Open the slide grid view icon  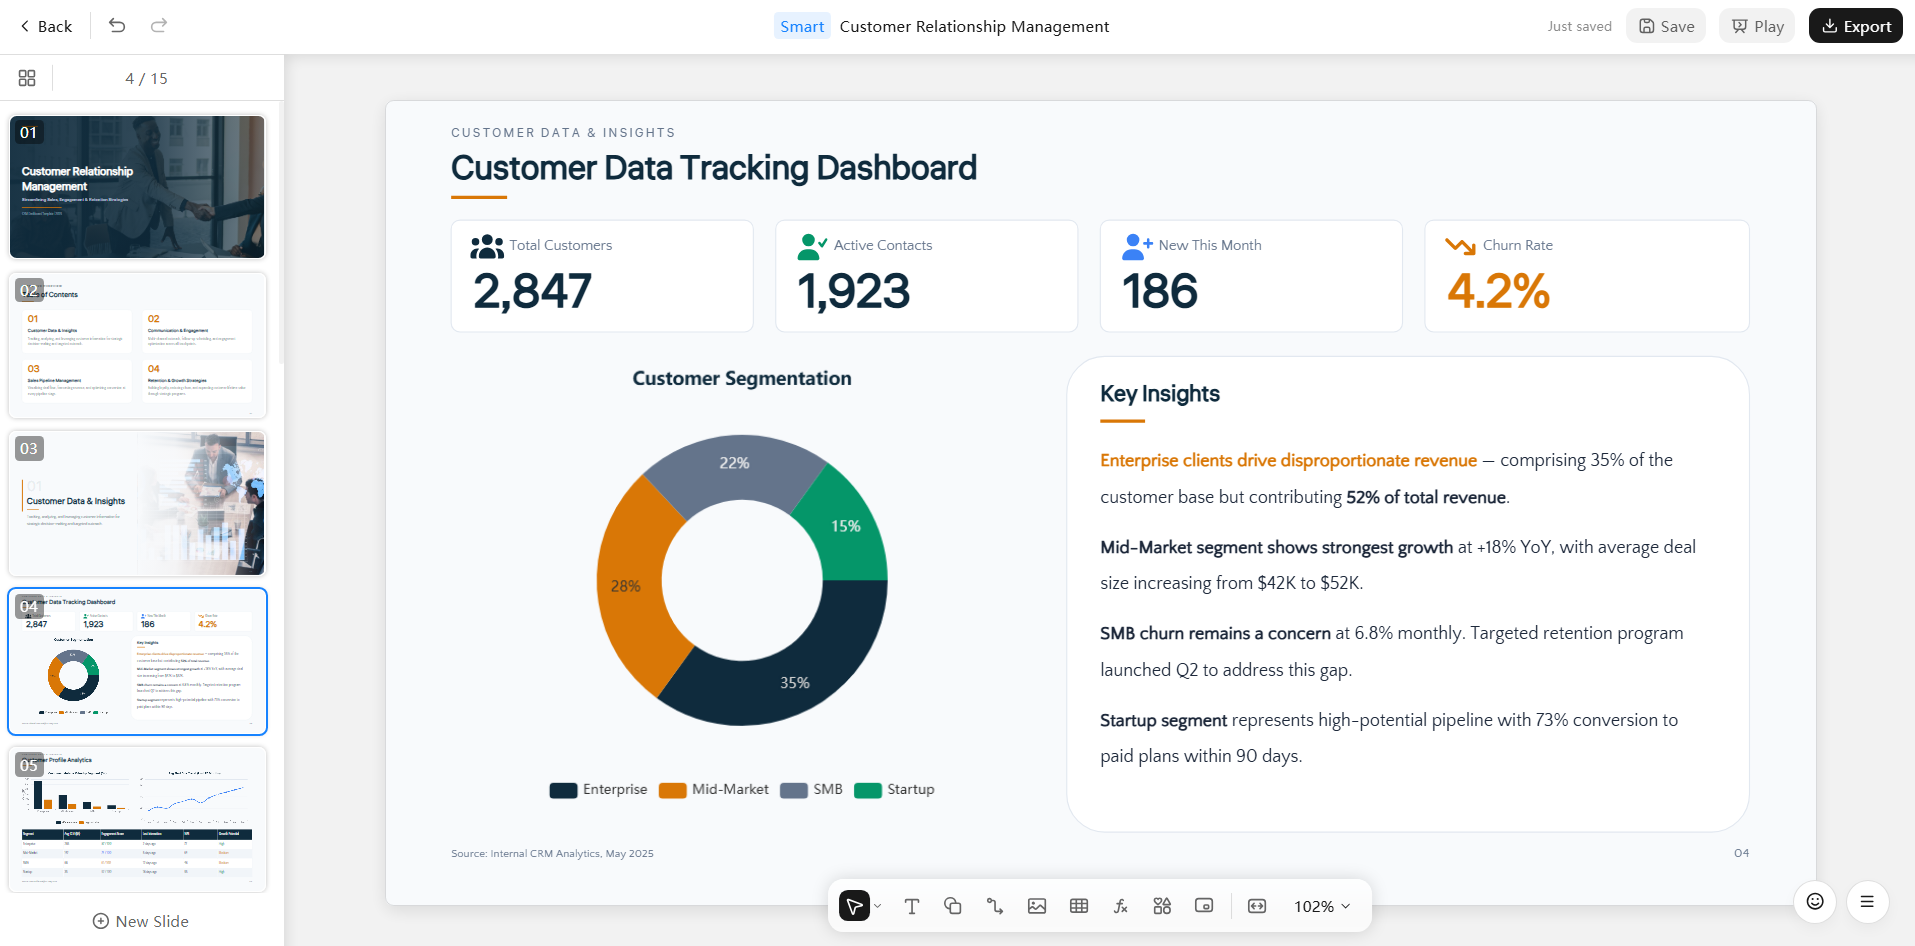coord(27,78)
